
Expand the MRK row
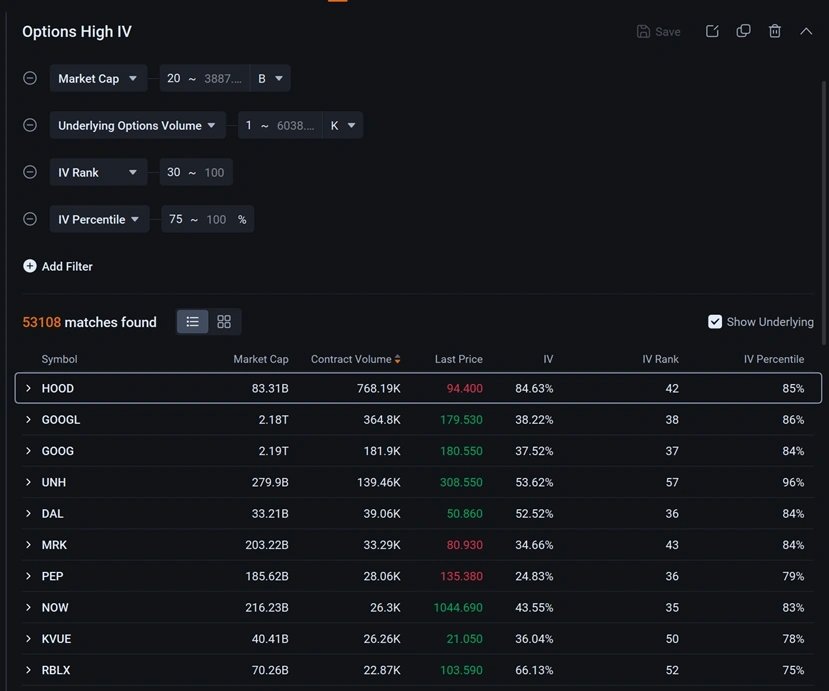(x=29, y=545)
